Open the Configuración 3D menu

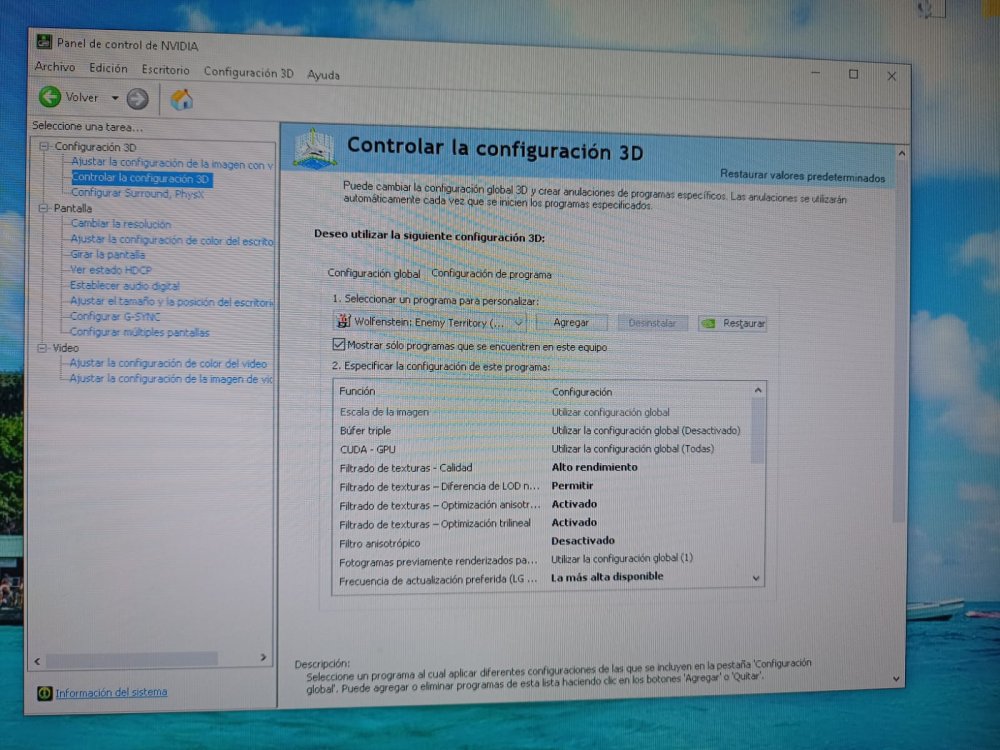coord(248,72)
